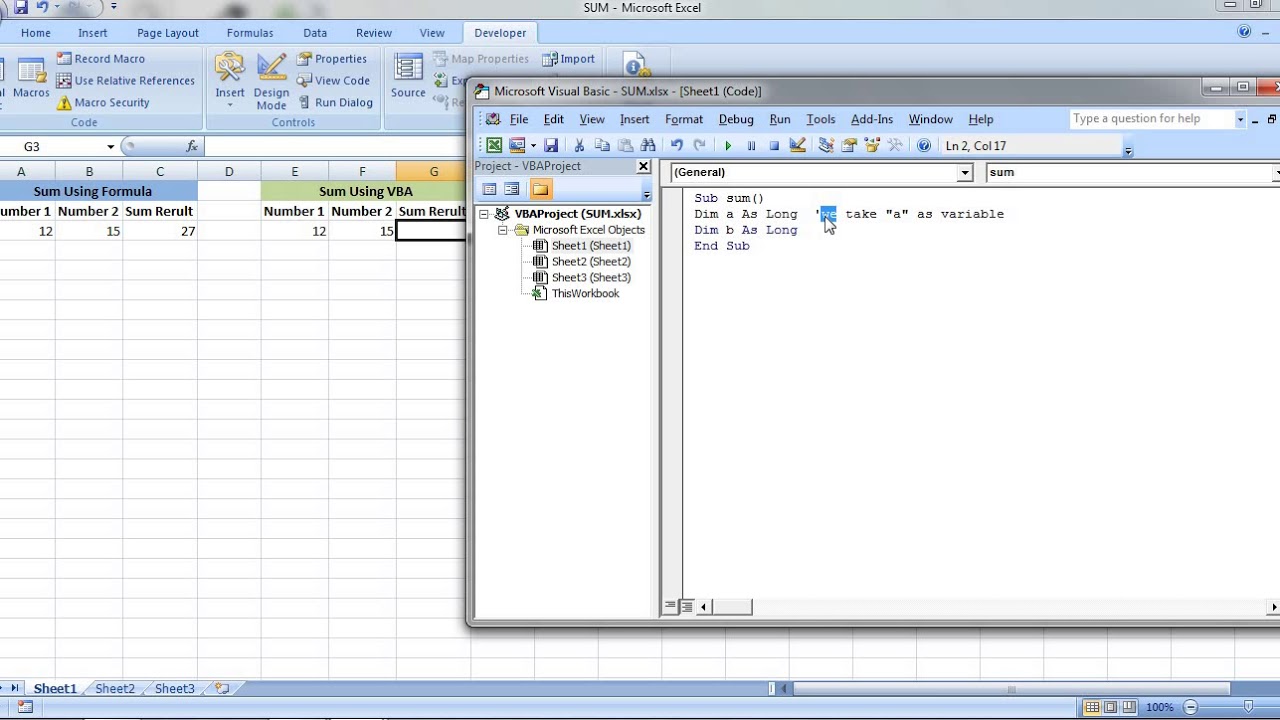Screen dimensions: 1280x720
Task: Undo the last edit in the VBA editor
Action: click(x=677, y=146)
